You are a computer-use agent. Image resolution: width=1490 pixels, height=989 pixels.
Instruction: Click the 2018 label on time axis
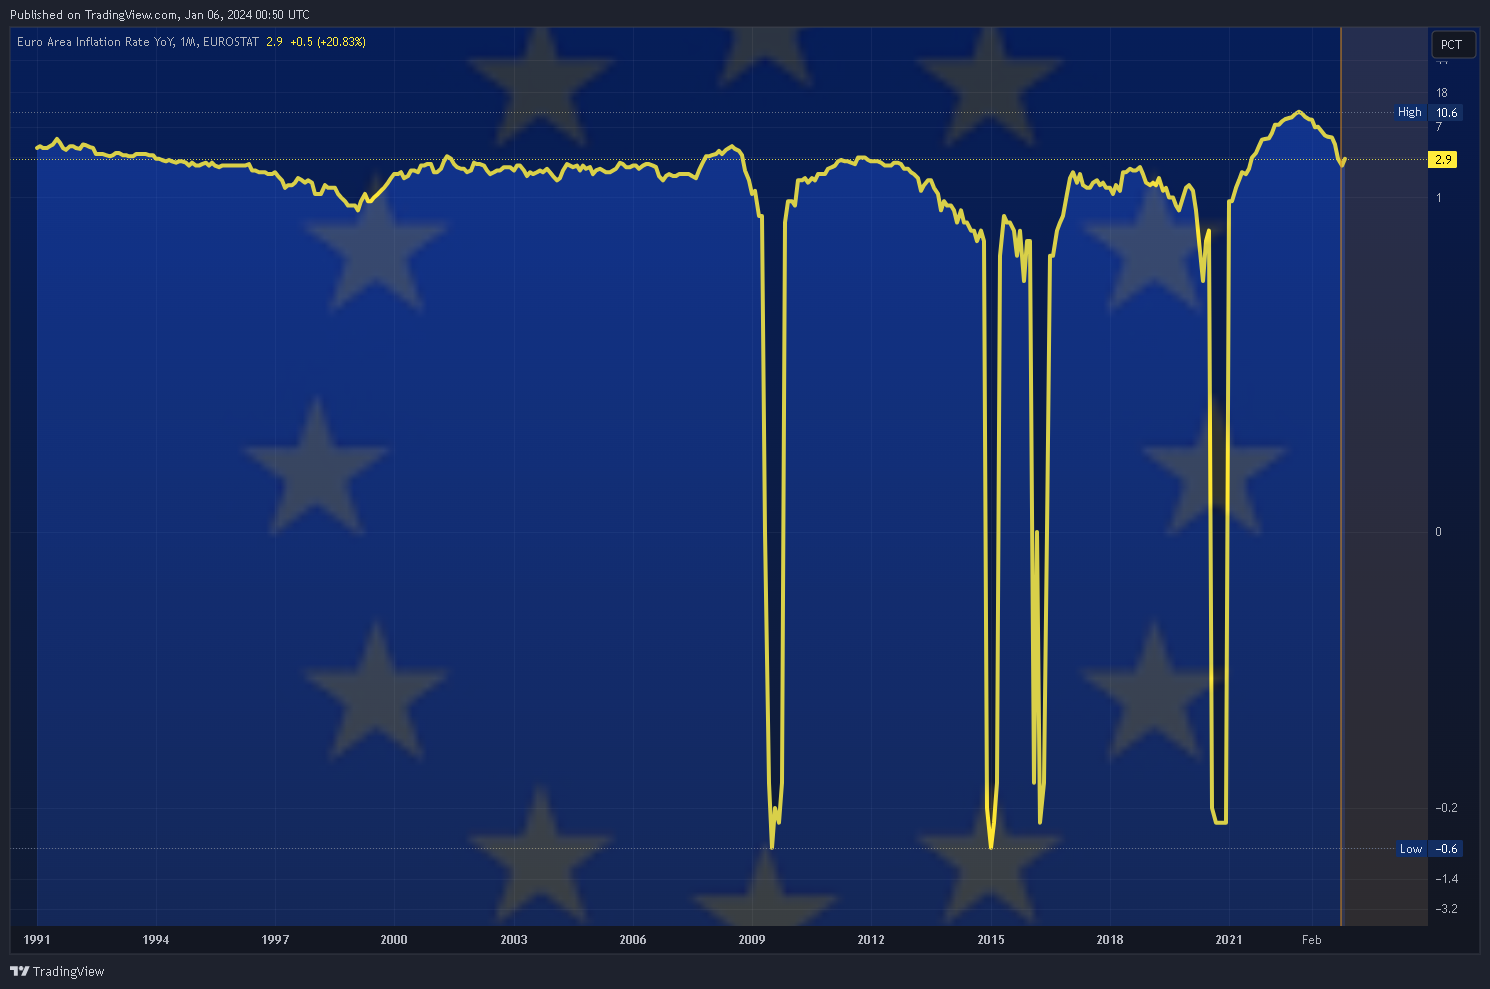pos(1110,940)
